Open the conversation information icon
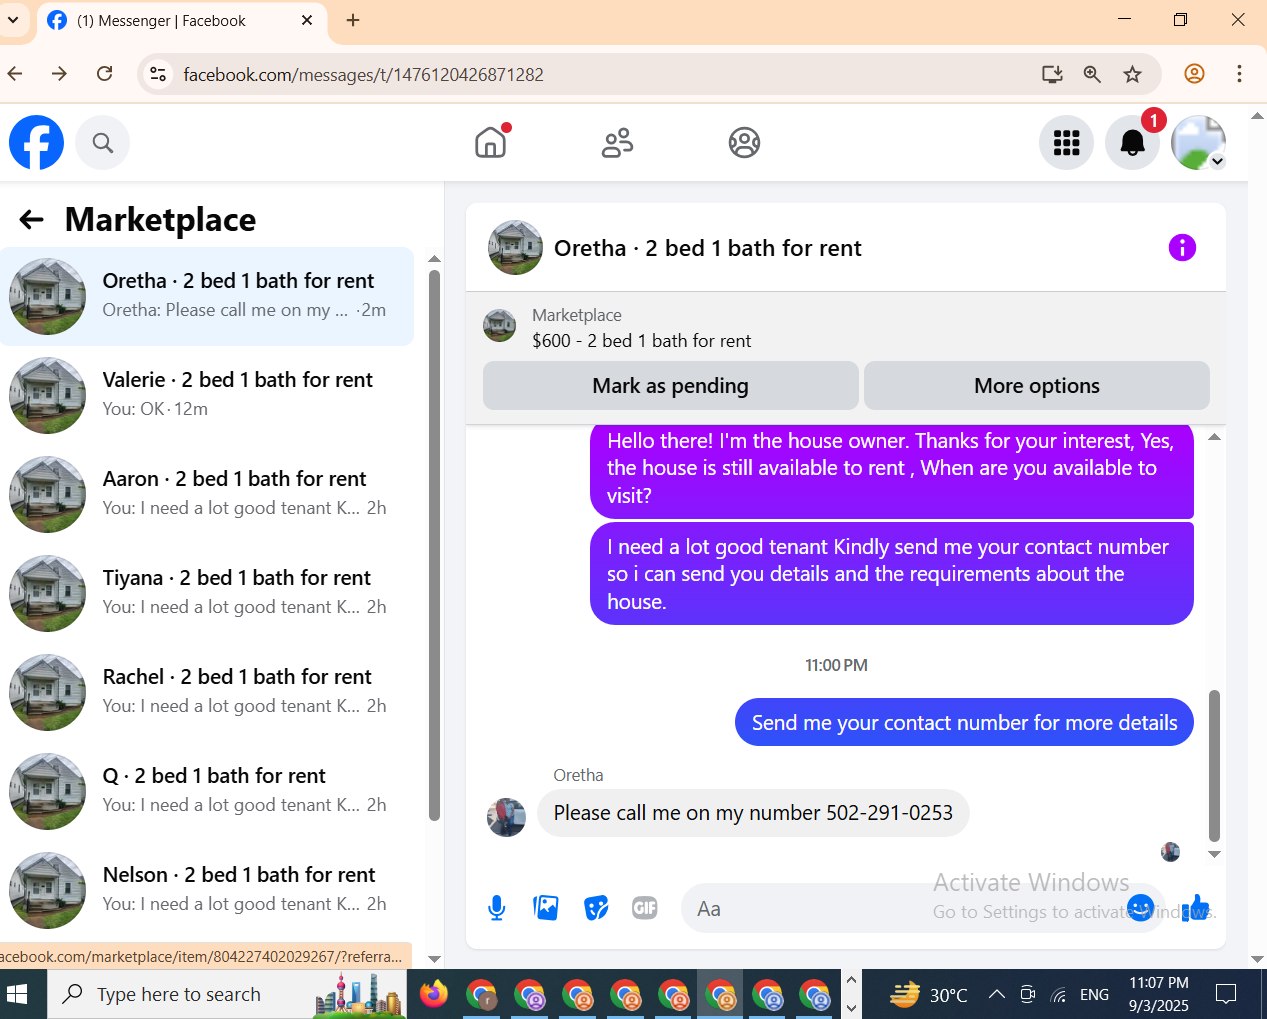Screen dimensions: 1267x1019 coord(1182,248)
